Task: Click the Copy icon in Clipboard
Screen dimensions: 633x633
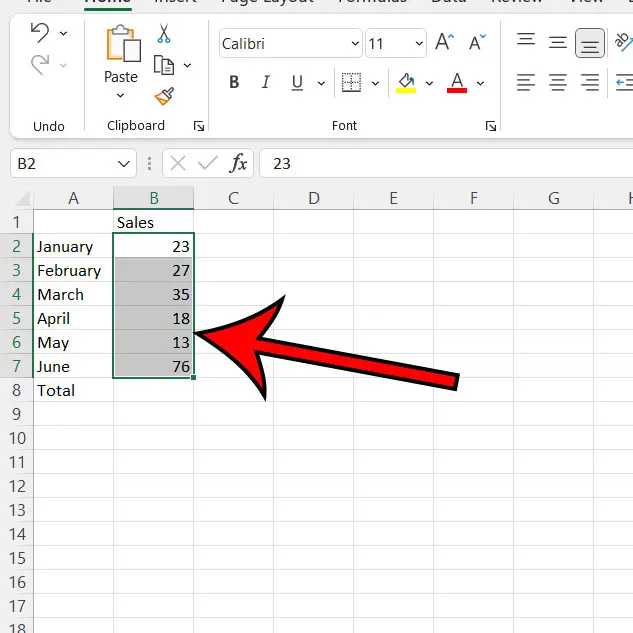Action: (164, 65)
